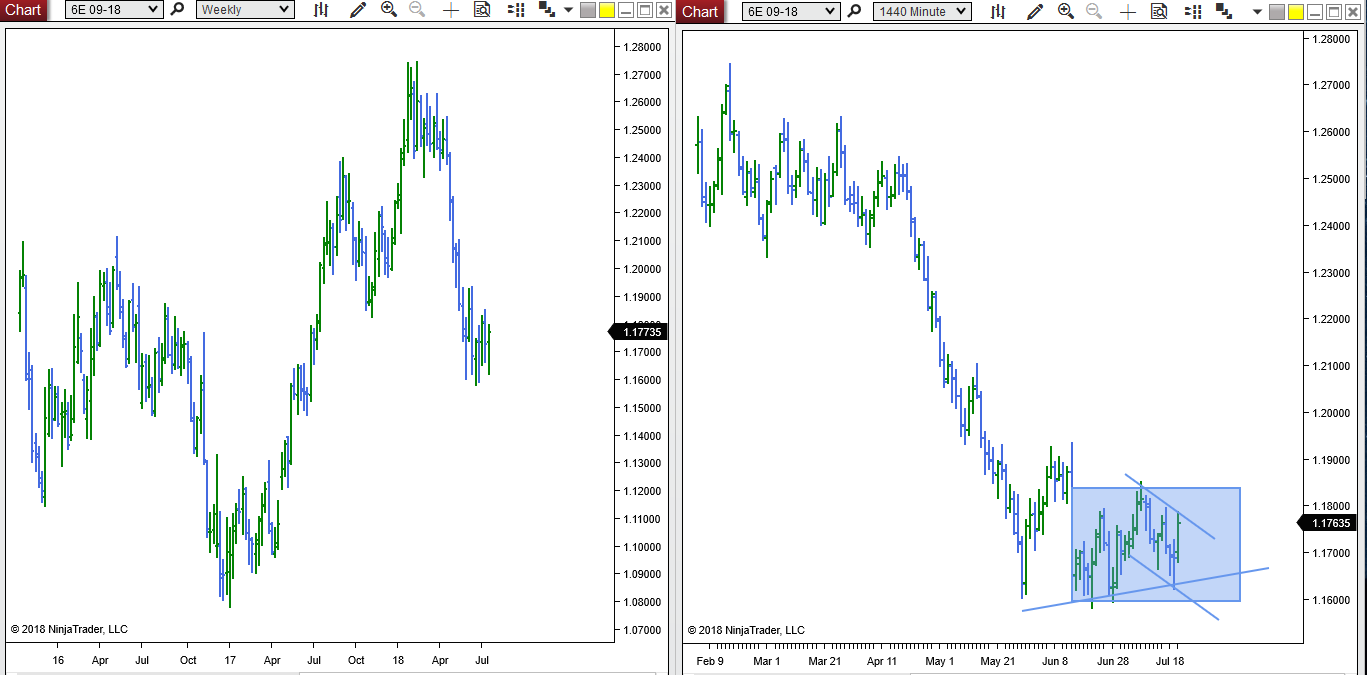Click the Oct label beside 17 on Weekly time axis
The height and width of the screenshot is (675, 1367).
coord(189,661)
